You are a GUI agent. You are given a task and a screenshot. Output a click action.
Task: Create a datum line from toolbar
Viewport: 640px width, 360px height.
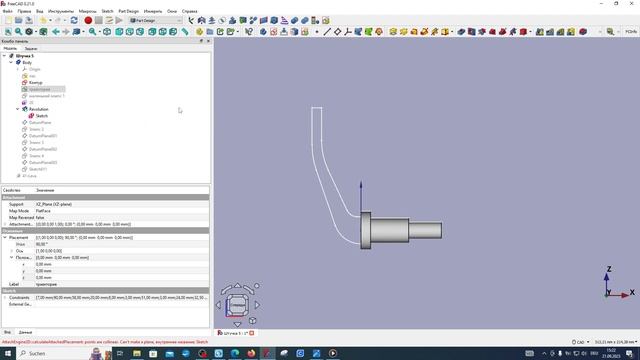pos(327,31)
